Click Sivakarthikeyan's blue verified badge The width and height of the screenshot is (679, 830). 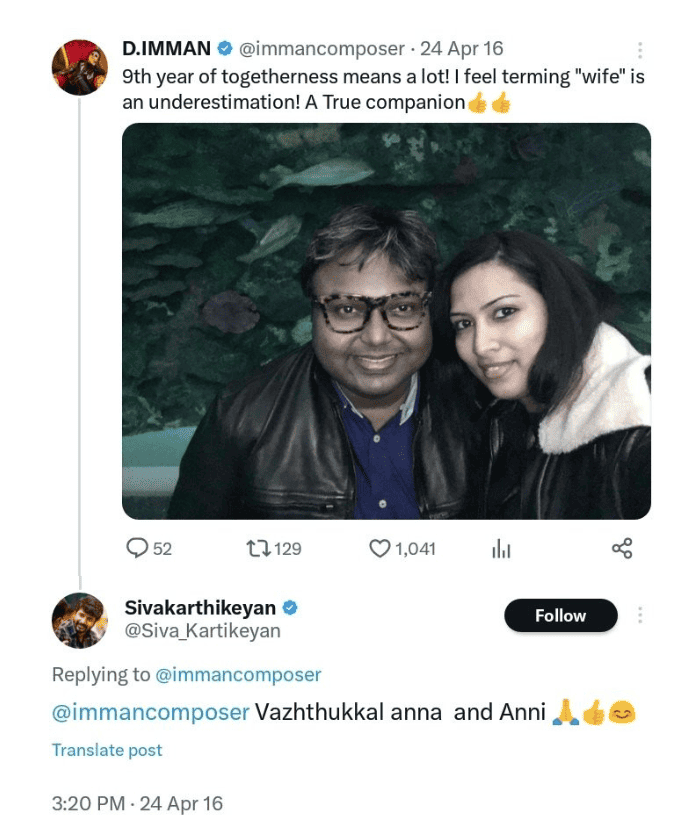pos(290,608)
